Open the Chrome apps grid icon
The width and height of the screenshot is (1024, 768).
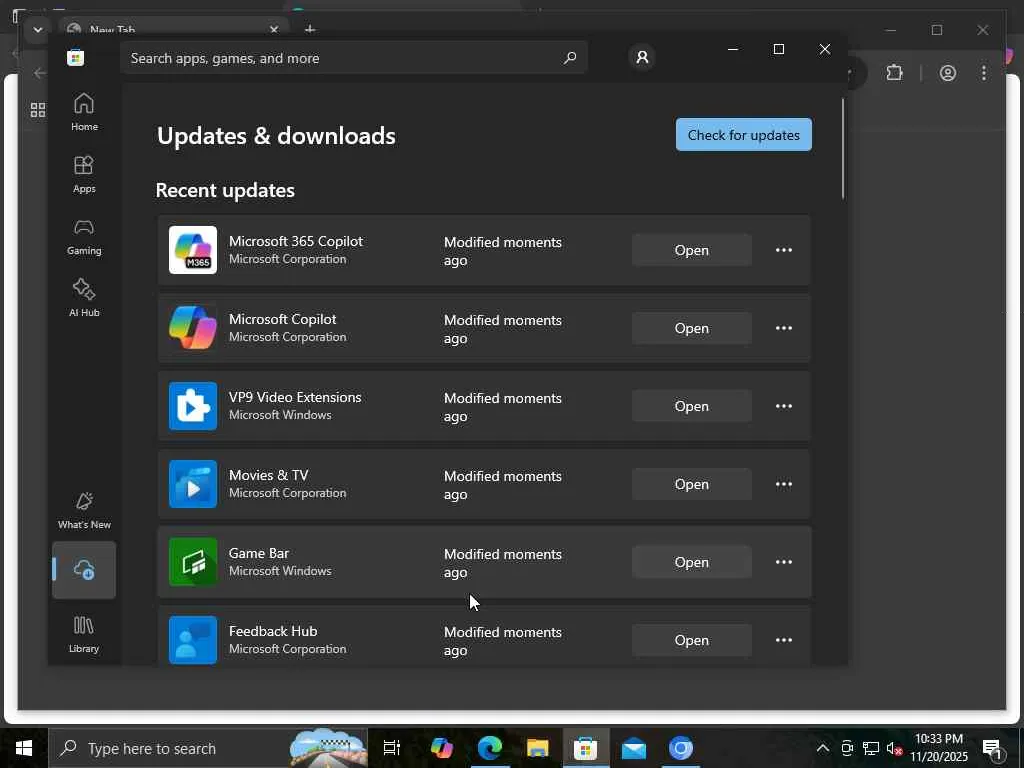coord(38,110)
